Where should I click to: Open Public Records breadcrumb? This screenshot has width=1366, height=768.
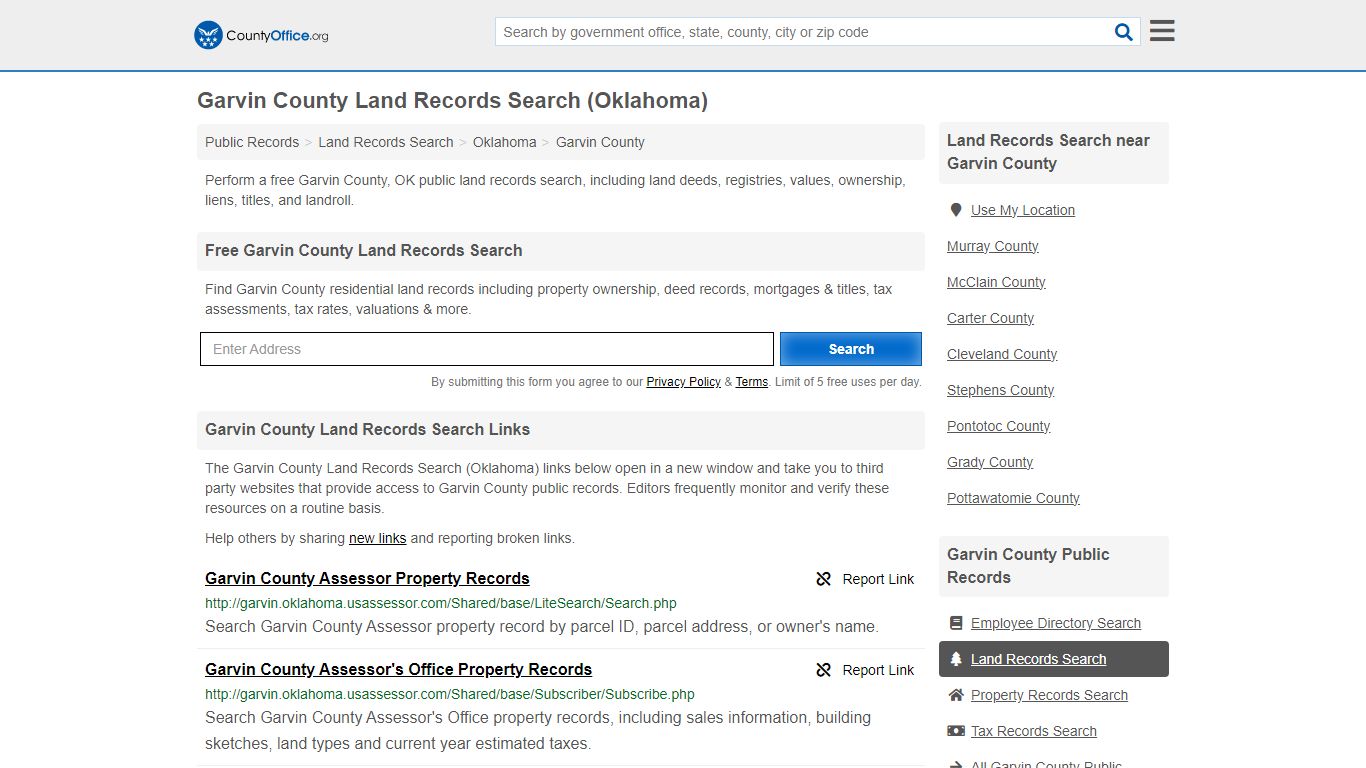[x=252, y=142]
